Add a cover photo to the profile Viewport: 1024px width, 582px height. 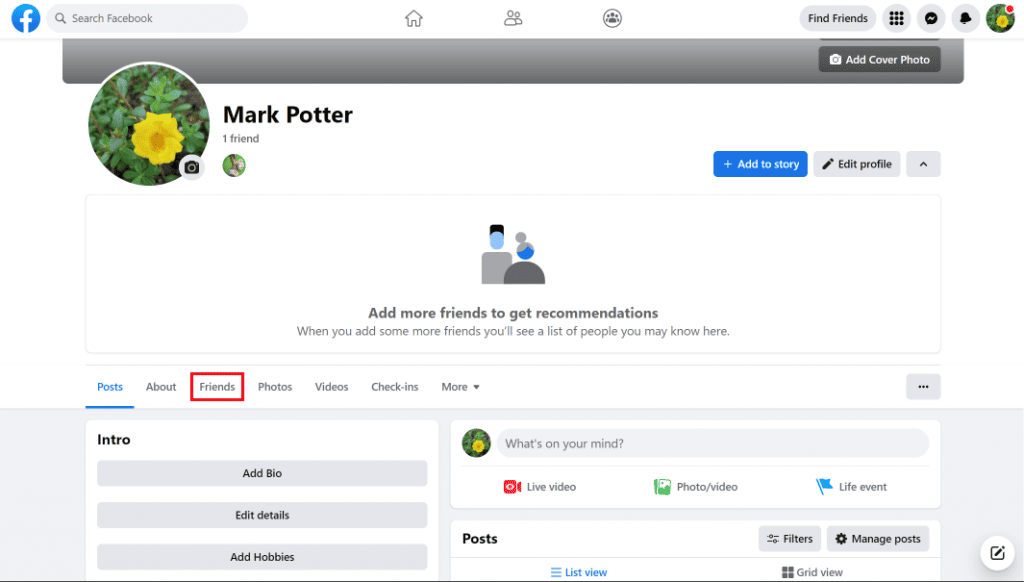tap(879, 59)
